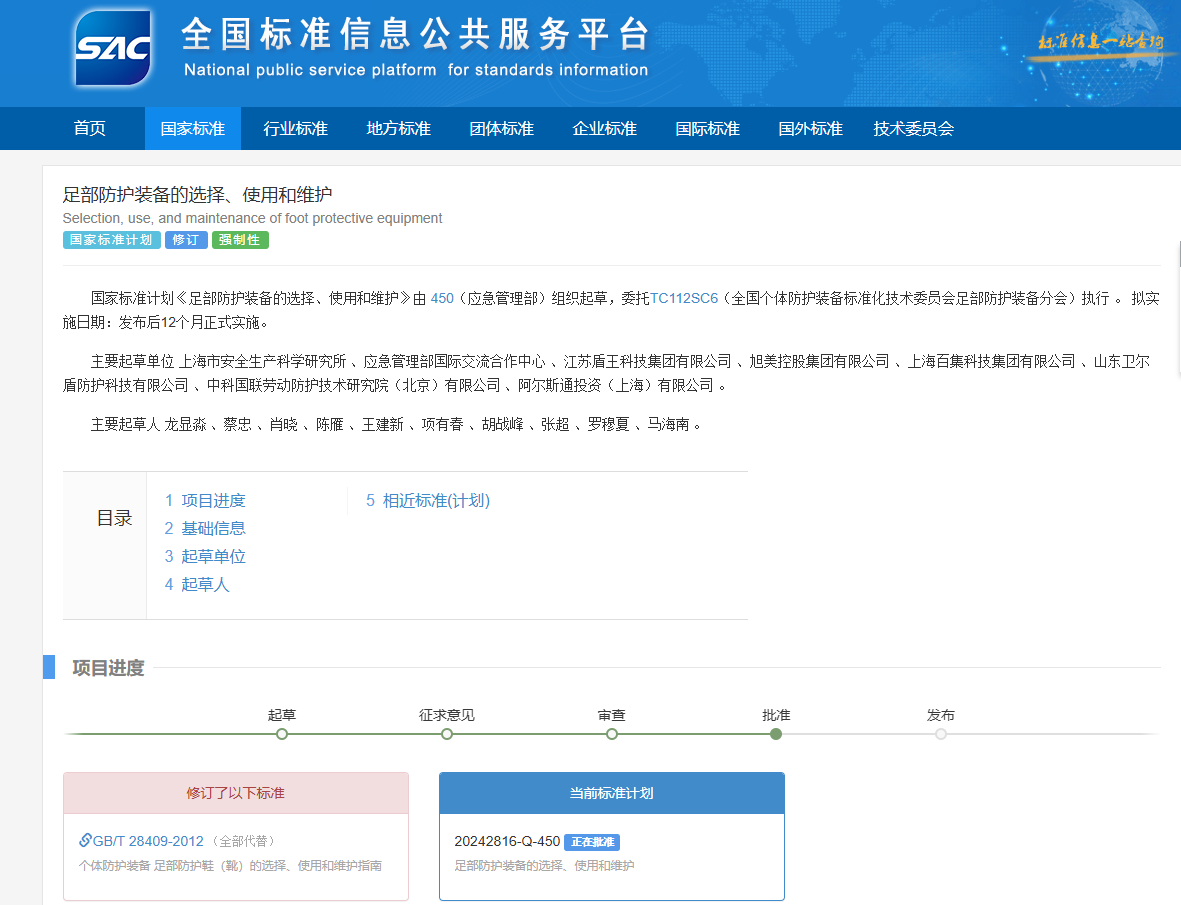Click the 目录 contents label
The height and width of the screenshot is (905, 1181).
(x=114, y=518)
